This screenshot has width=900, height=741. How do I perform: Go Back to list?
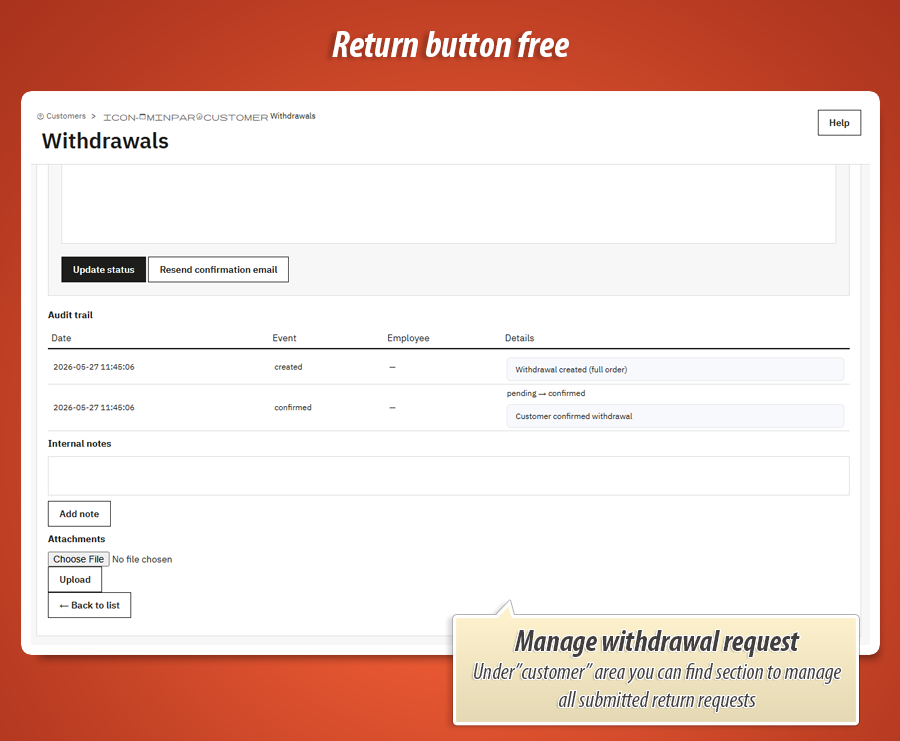[x=90, y=605]
